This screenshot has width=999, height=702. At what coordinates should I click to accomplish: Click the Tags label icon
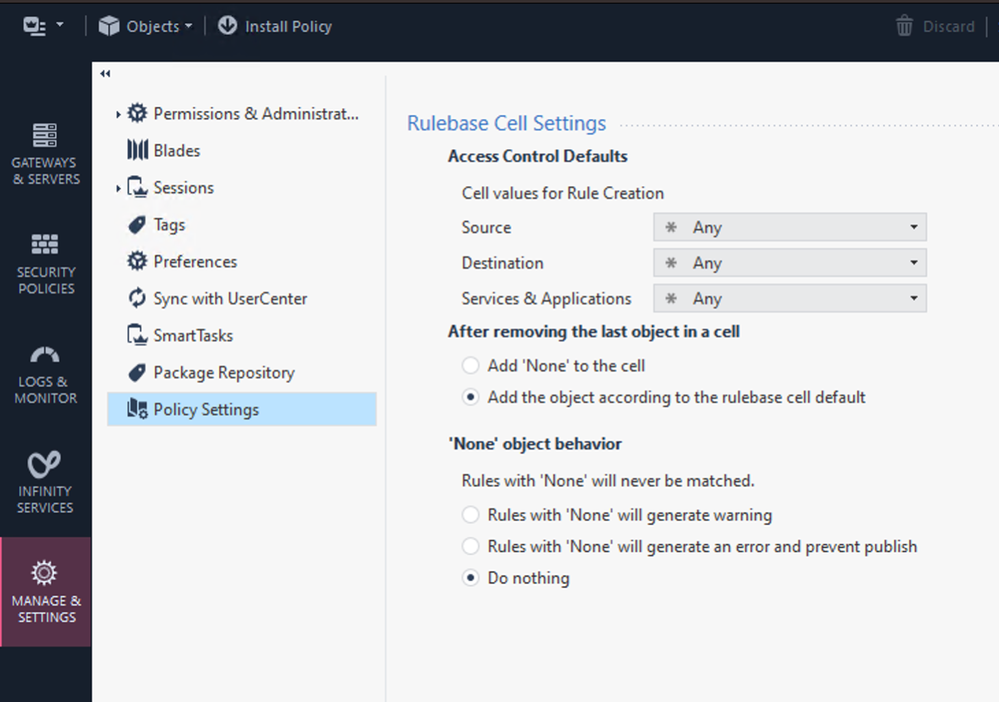coord(137,224)
